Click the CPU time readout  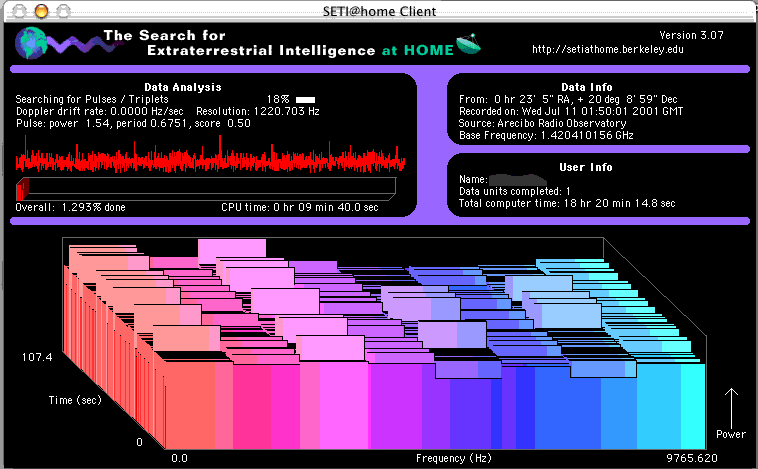click(300, 207)
